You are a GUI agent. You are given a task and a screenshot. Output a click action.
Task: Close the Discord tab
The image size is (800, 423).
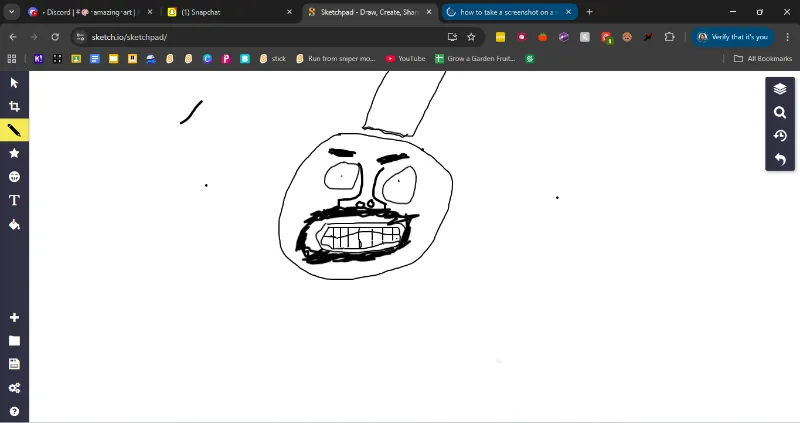pos(150,12)
